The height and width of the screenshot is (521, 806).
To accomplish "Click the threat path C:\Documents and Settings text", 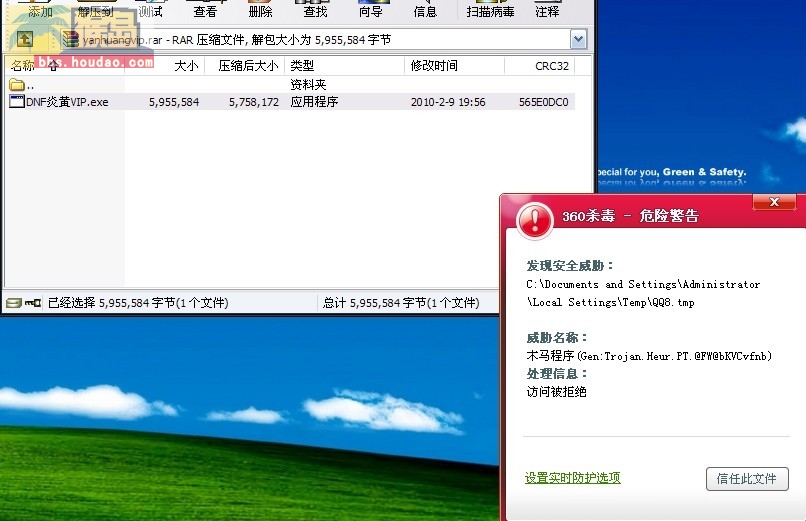I will 643,293.
